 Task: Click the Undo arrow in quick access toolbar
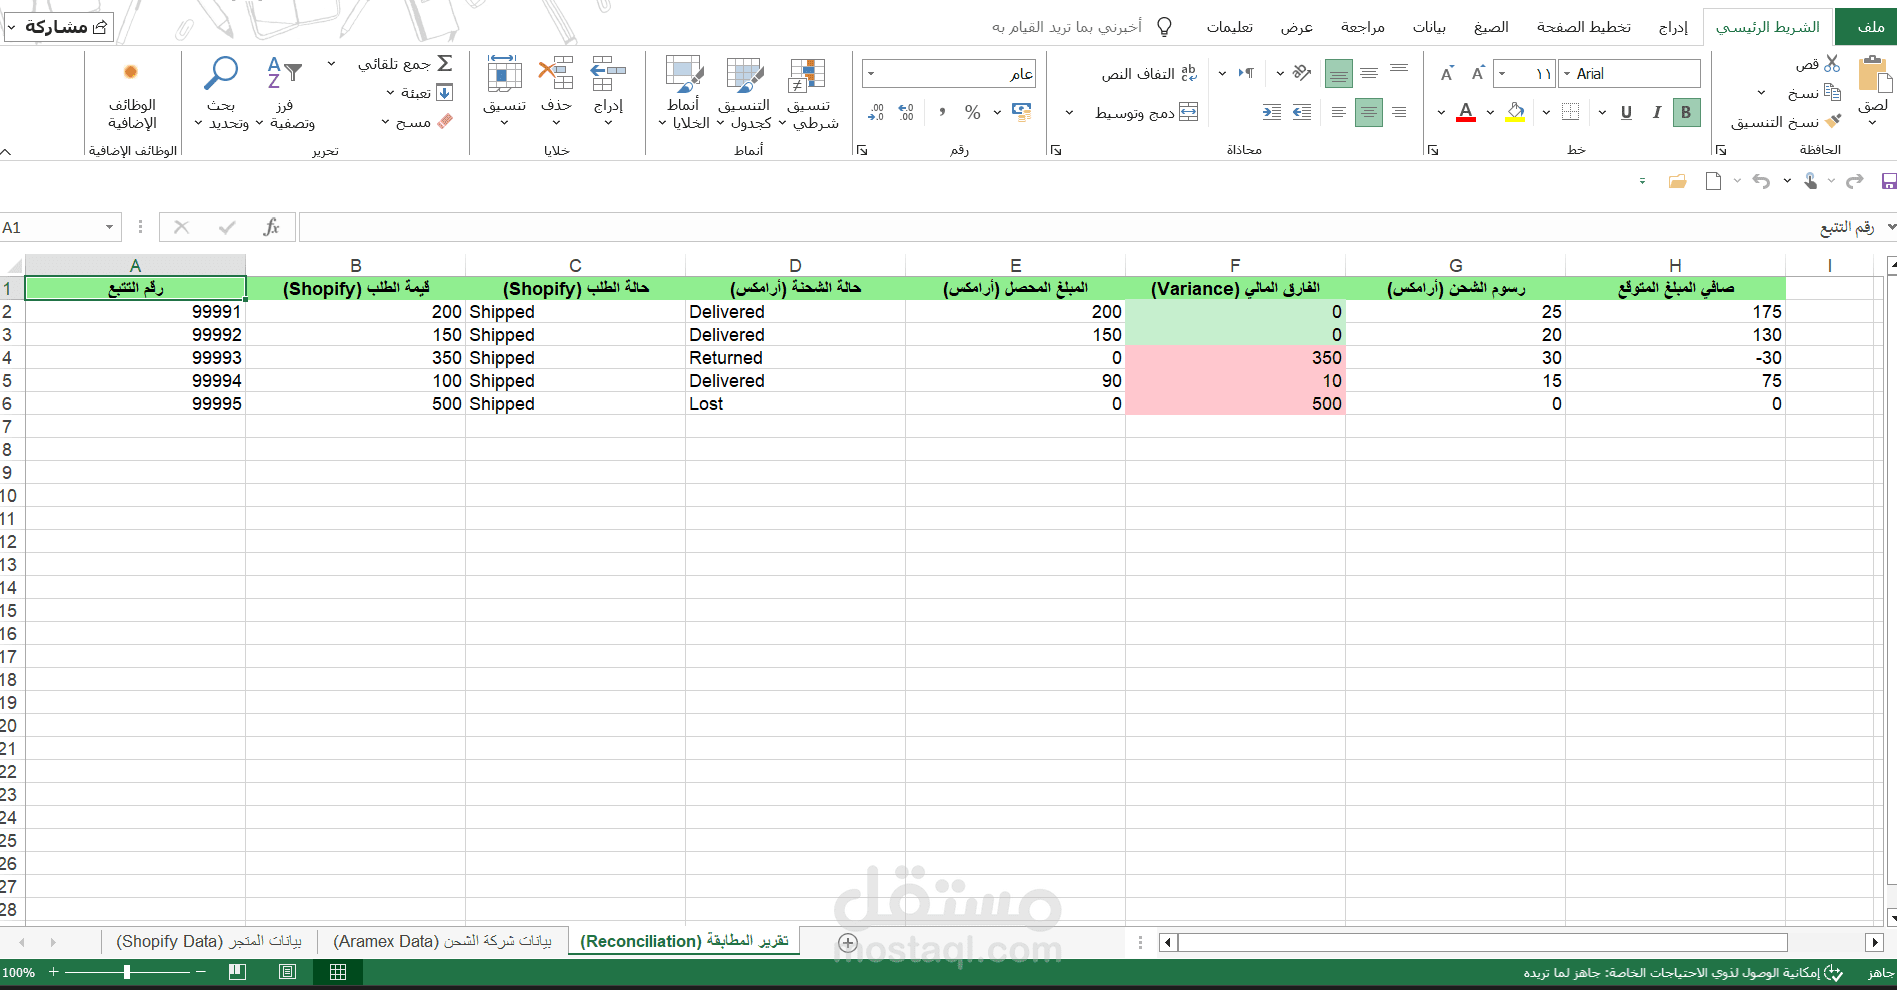click(x=1761, y=181)
